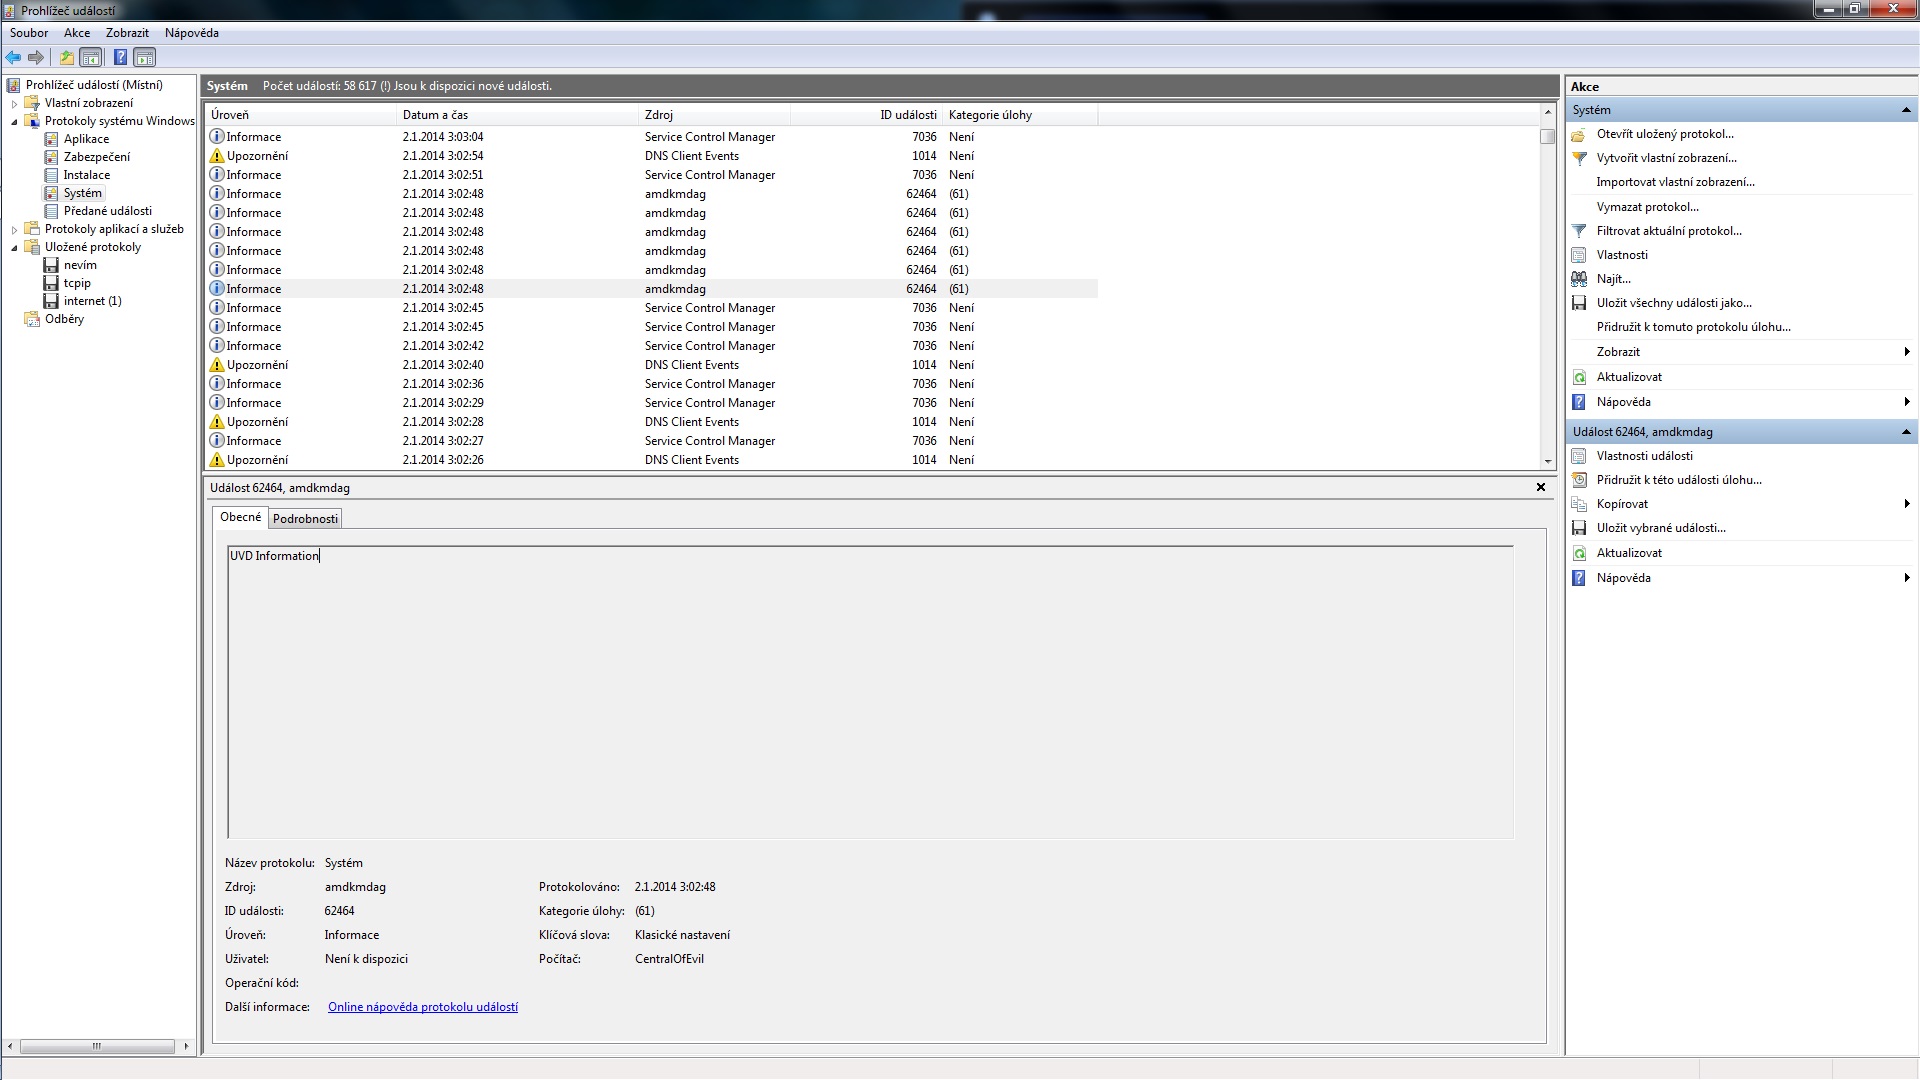Image resolution: width=1920 pixels, height=1080 pixels.
Task: Open the saved log tcpip
Action: [x=77, y=283]
